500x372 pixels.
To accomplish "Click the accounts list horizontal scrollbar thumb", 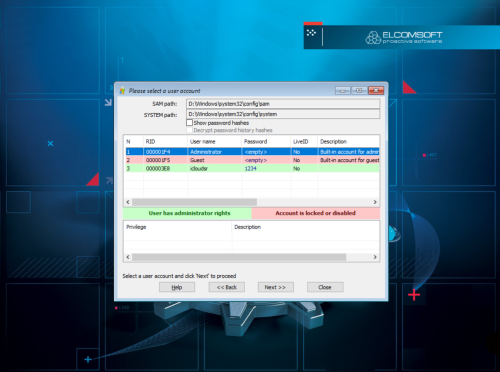I will 194,202.
